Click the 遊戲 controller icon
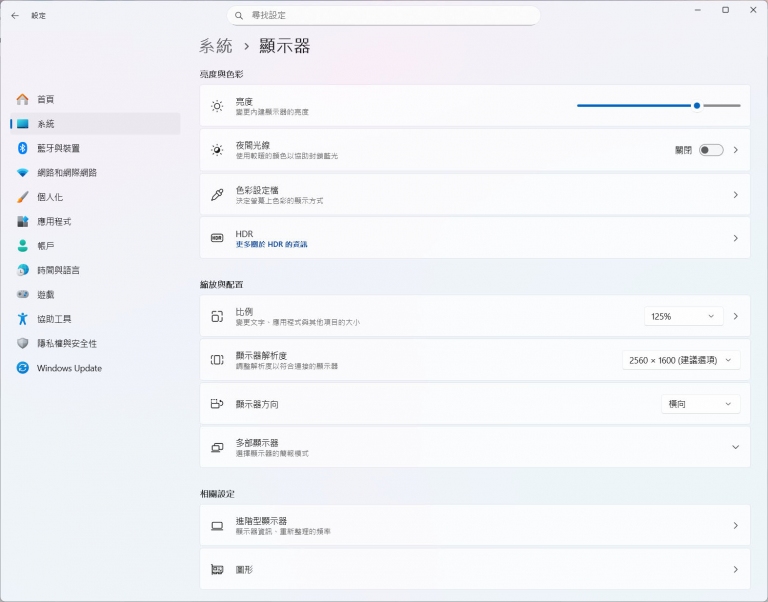 click(22, 295)
